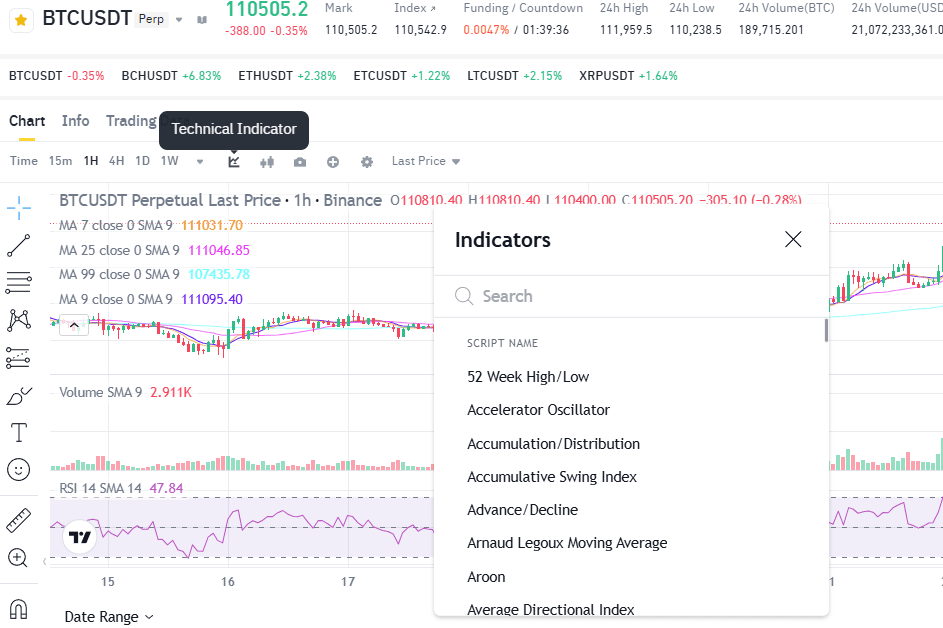Select the 4H interval
This screenshot has width=943, height=628.
(x=117, y=161)
